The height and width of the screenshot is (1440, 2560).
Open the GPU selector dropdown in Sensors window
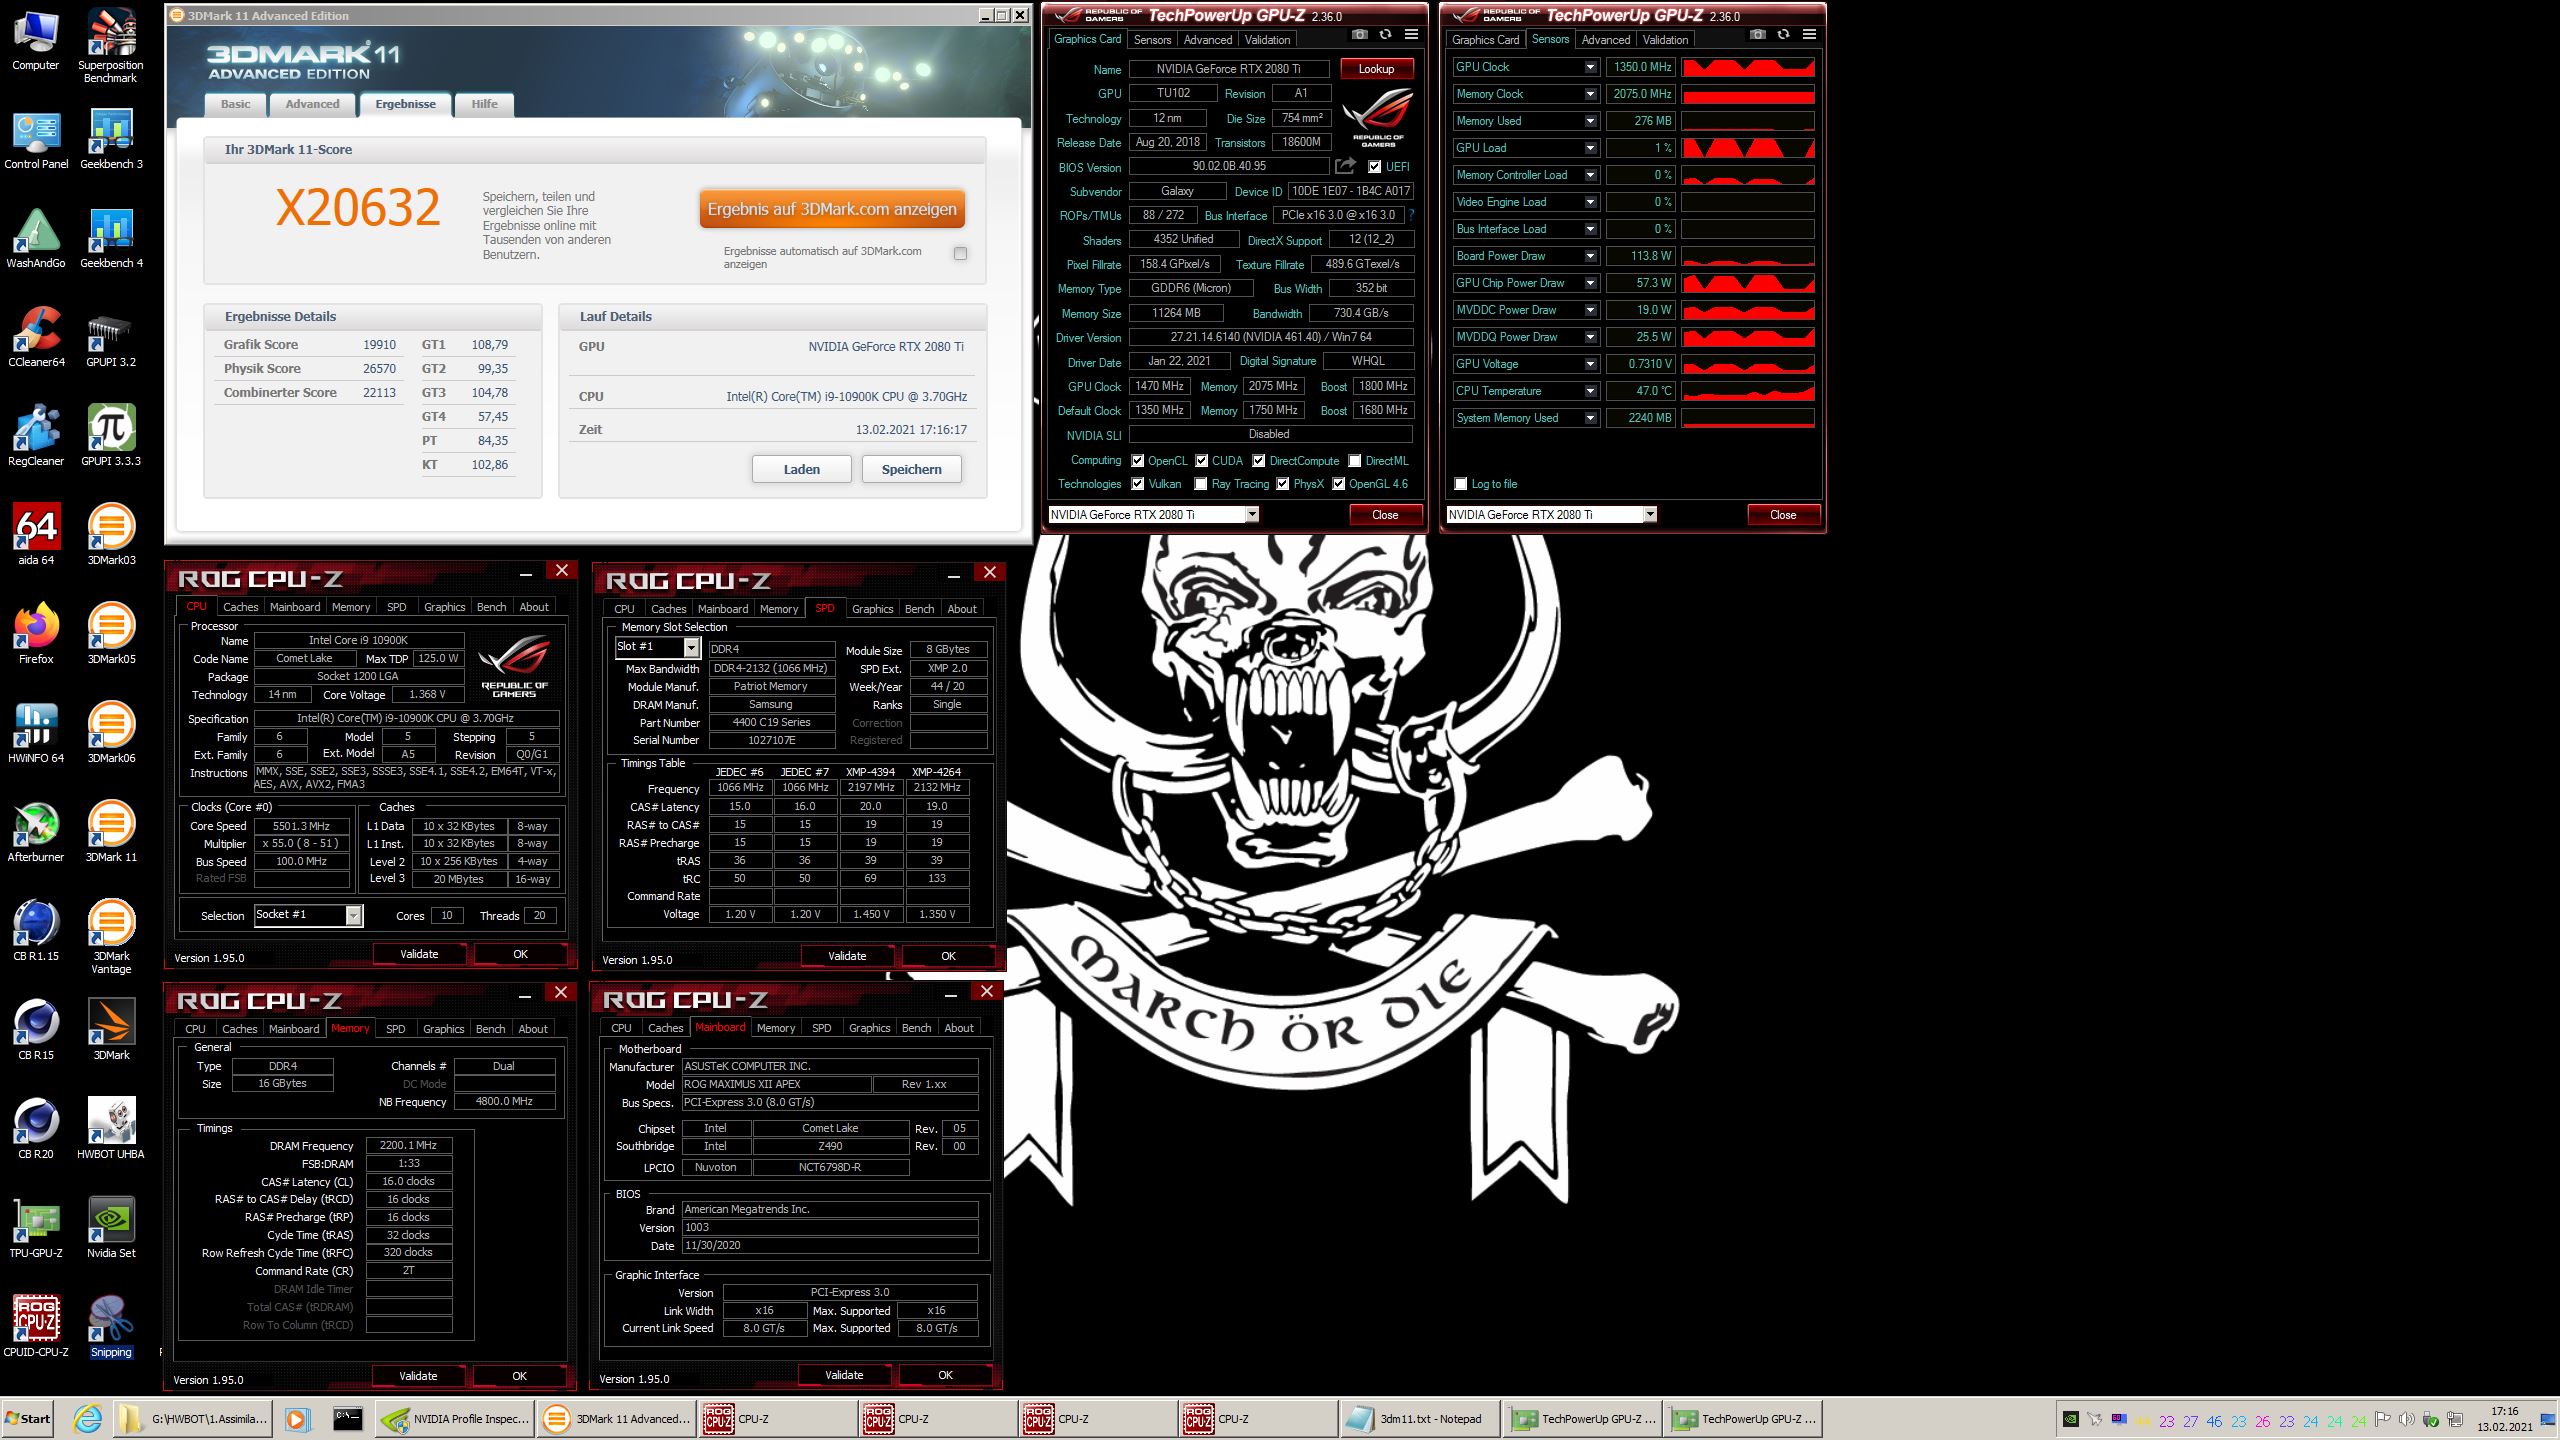(1650, 514)
